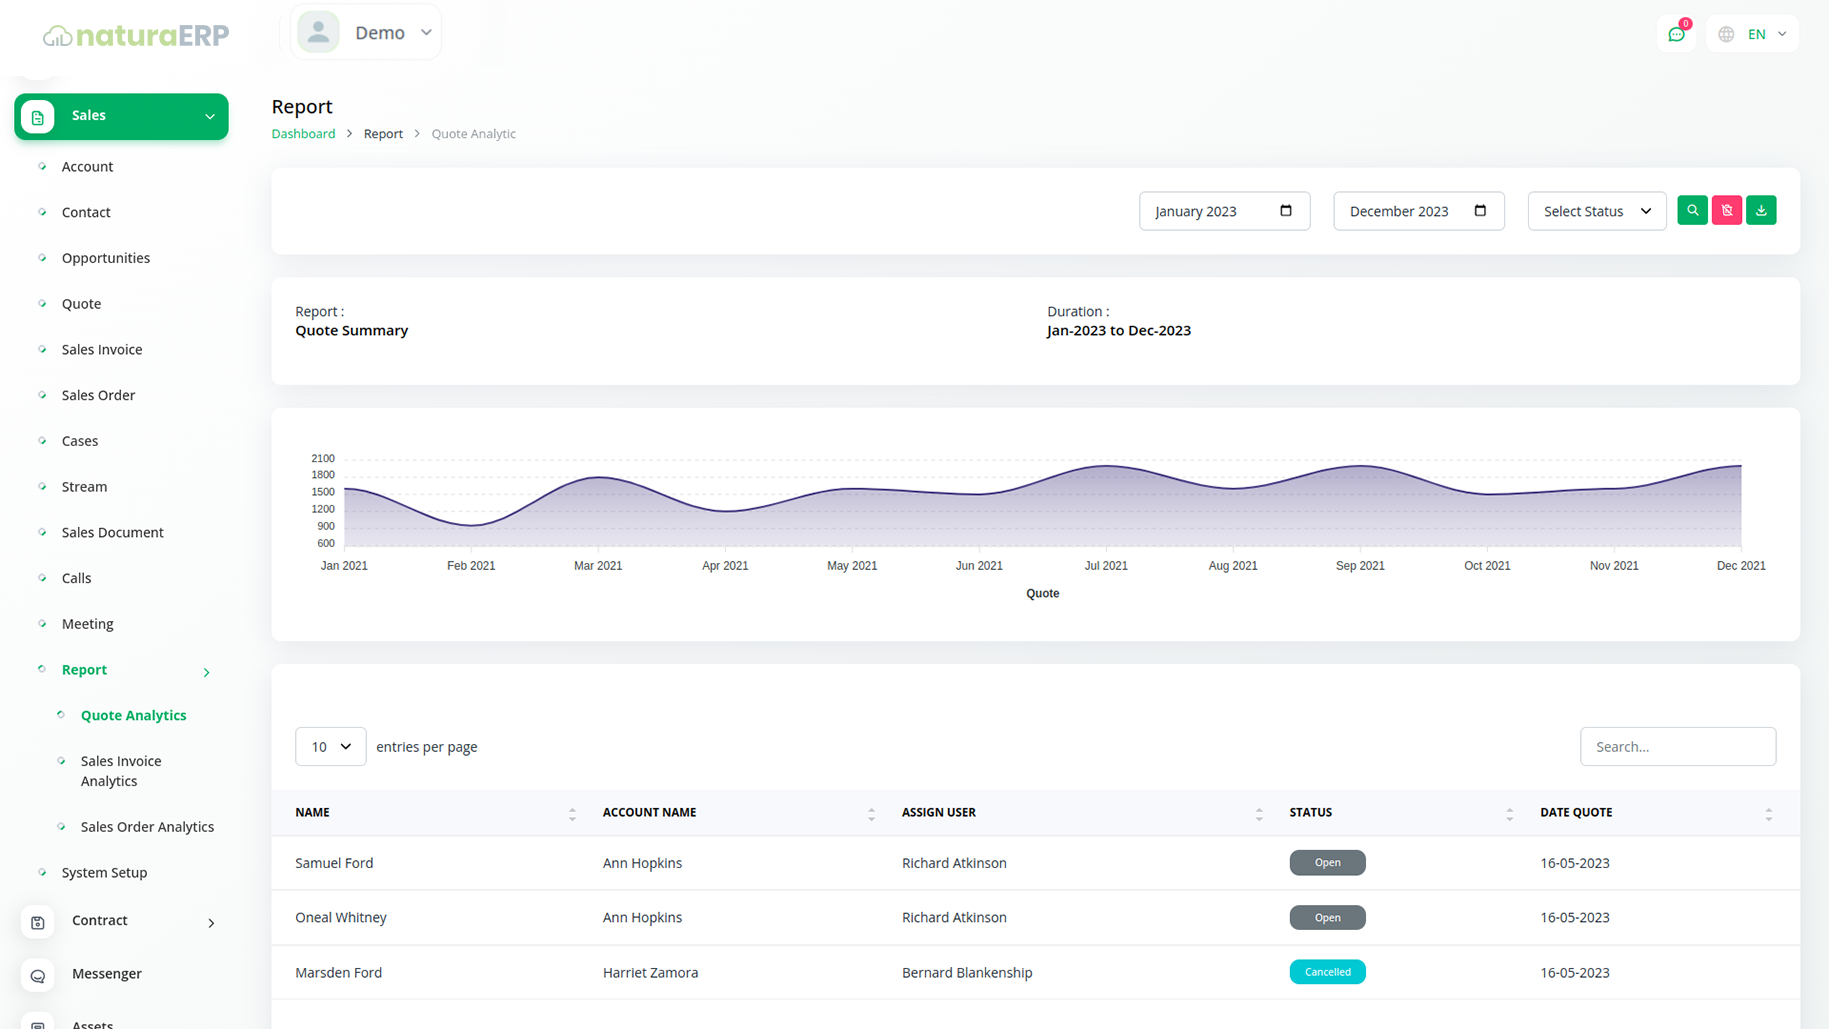
Task: Open Calls in the sidebar
Action: [76, 578]
